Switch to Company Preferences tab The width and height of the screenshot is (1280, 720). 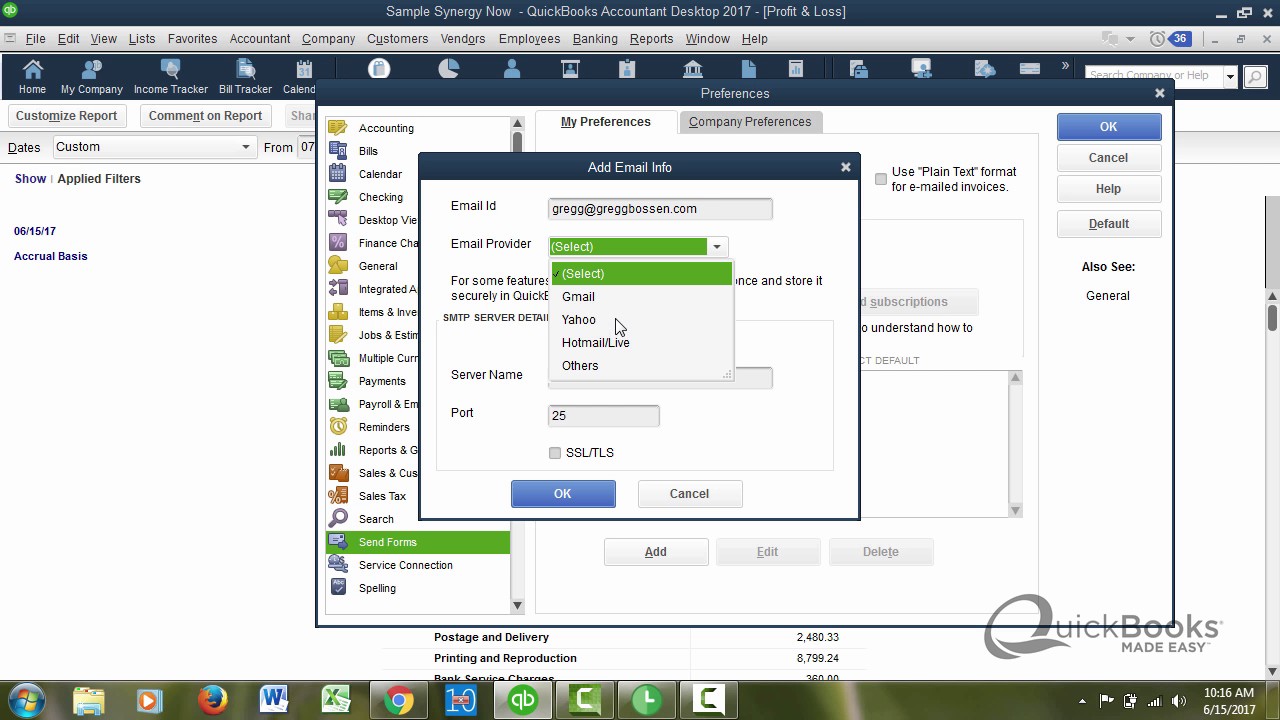(750, 122)
